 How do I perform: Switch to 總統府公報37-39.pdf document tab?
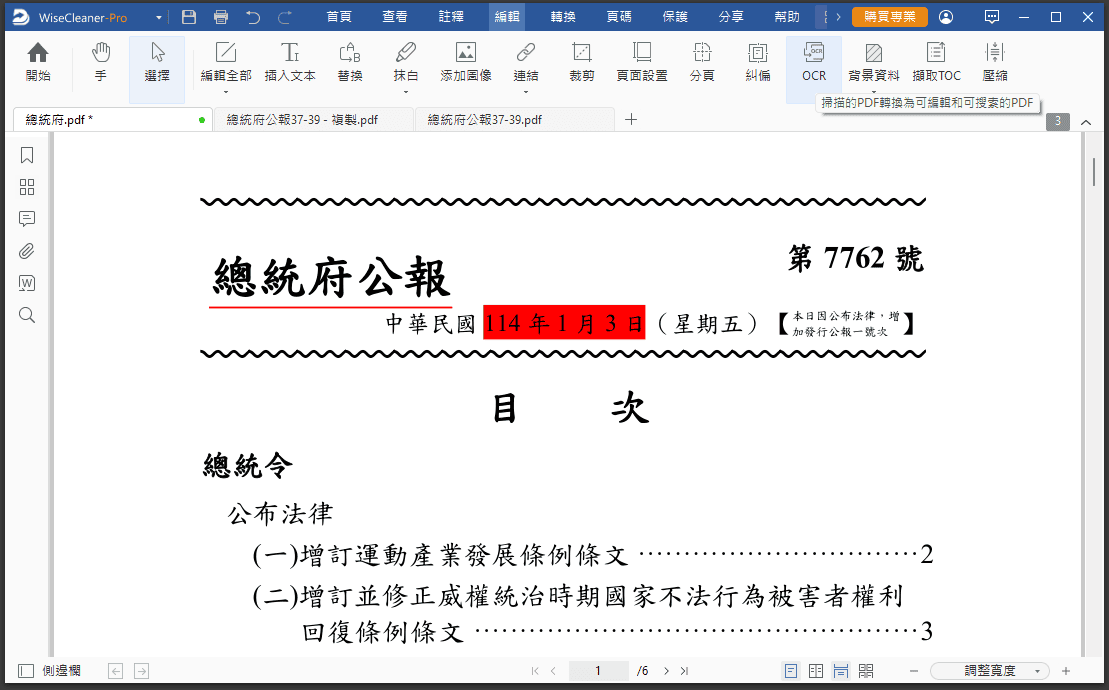[x=485, y=120]
